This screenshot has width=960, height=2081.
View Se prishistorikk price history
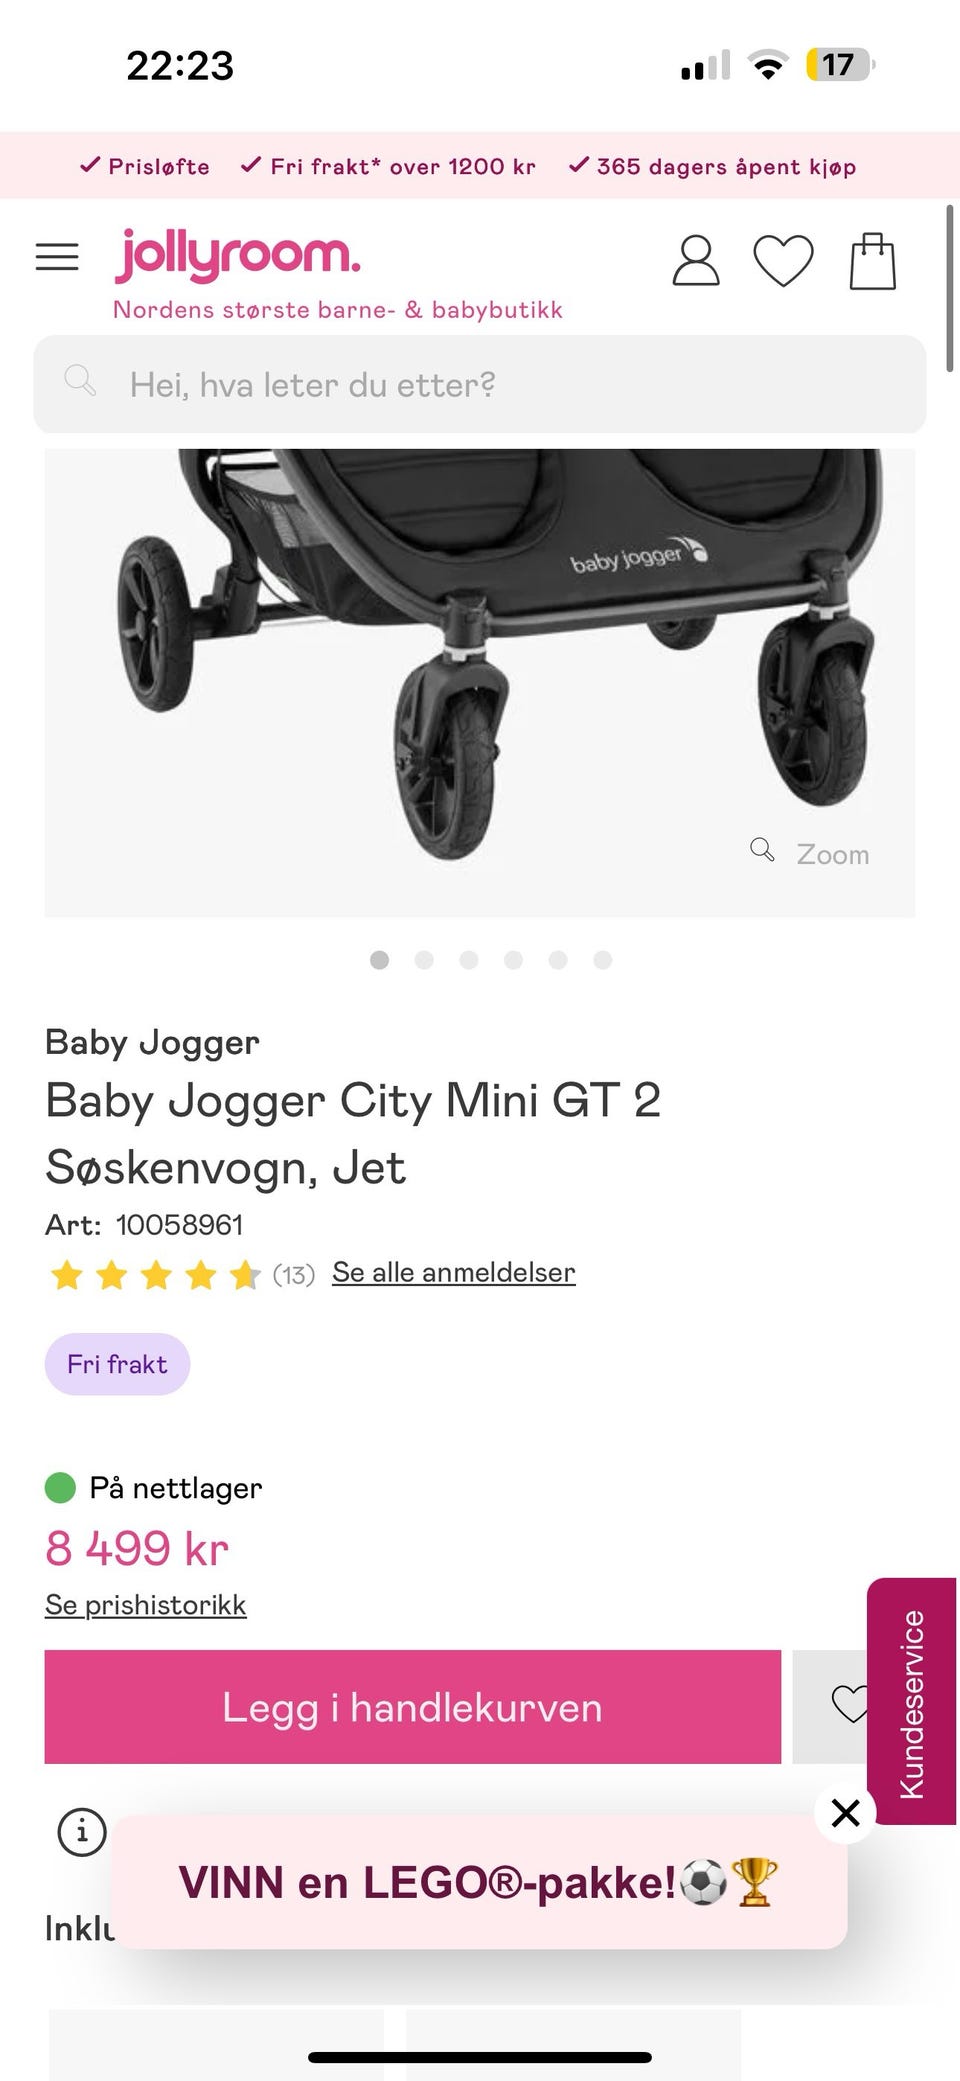[x=146, y=1604]
